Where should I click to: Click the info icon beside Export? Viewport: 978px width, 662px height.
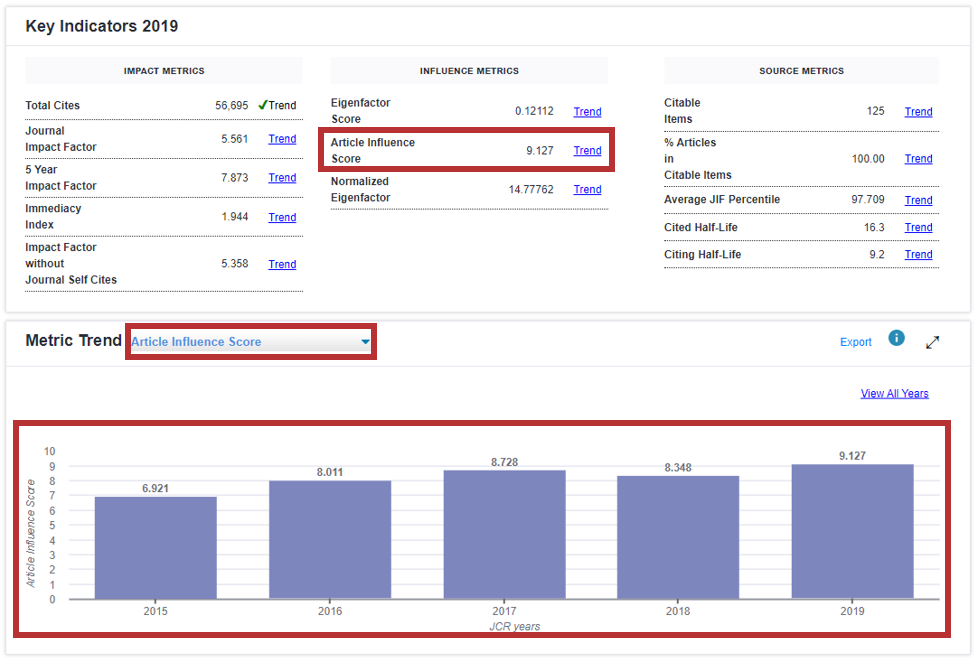[x=896, y=338]
